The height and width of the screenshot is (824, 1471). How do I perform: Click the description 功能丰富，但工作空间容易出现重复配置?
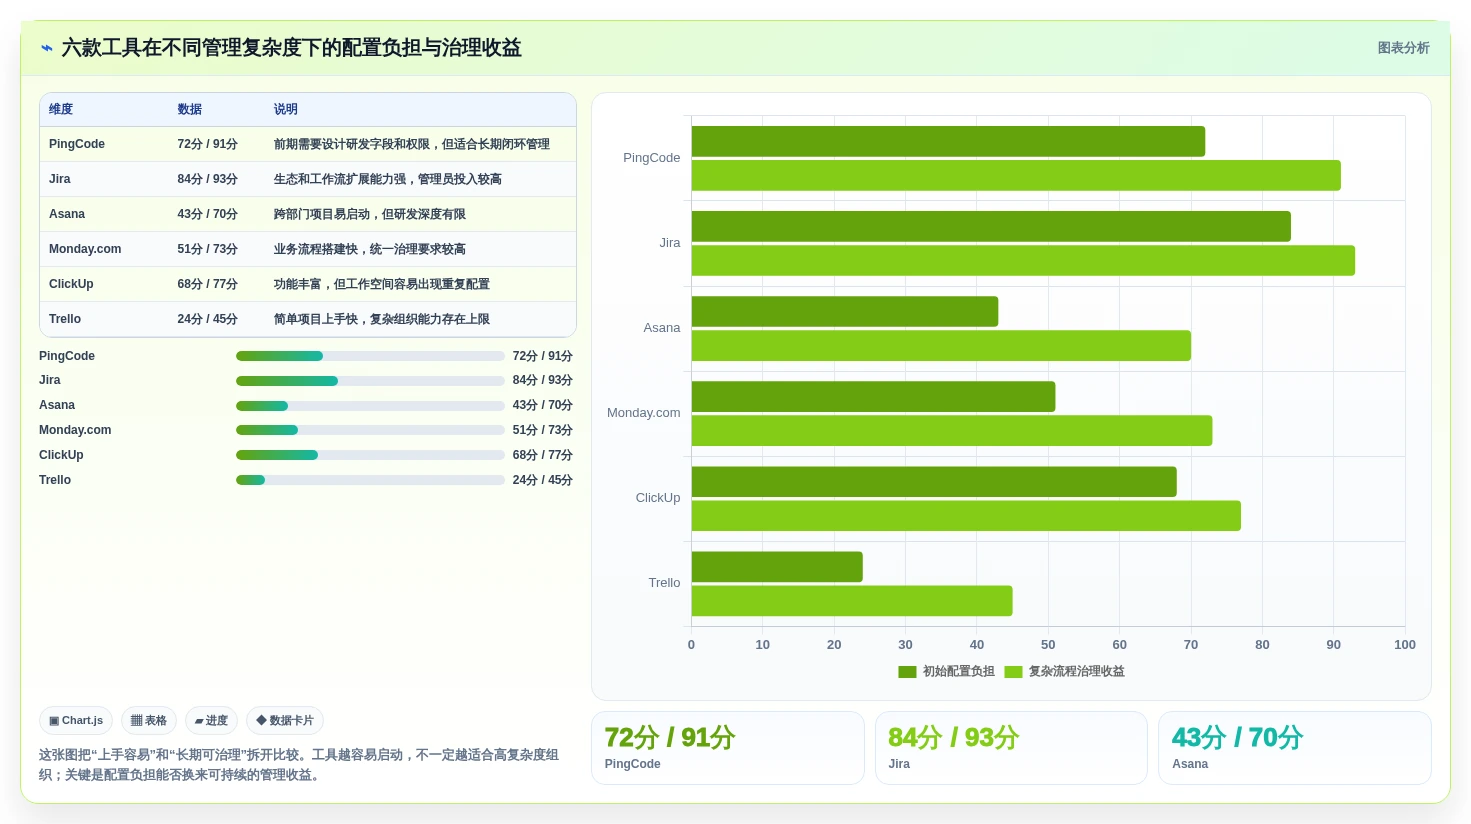tap(382, 284)
